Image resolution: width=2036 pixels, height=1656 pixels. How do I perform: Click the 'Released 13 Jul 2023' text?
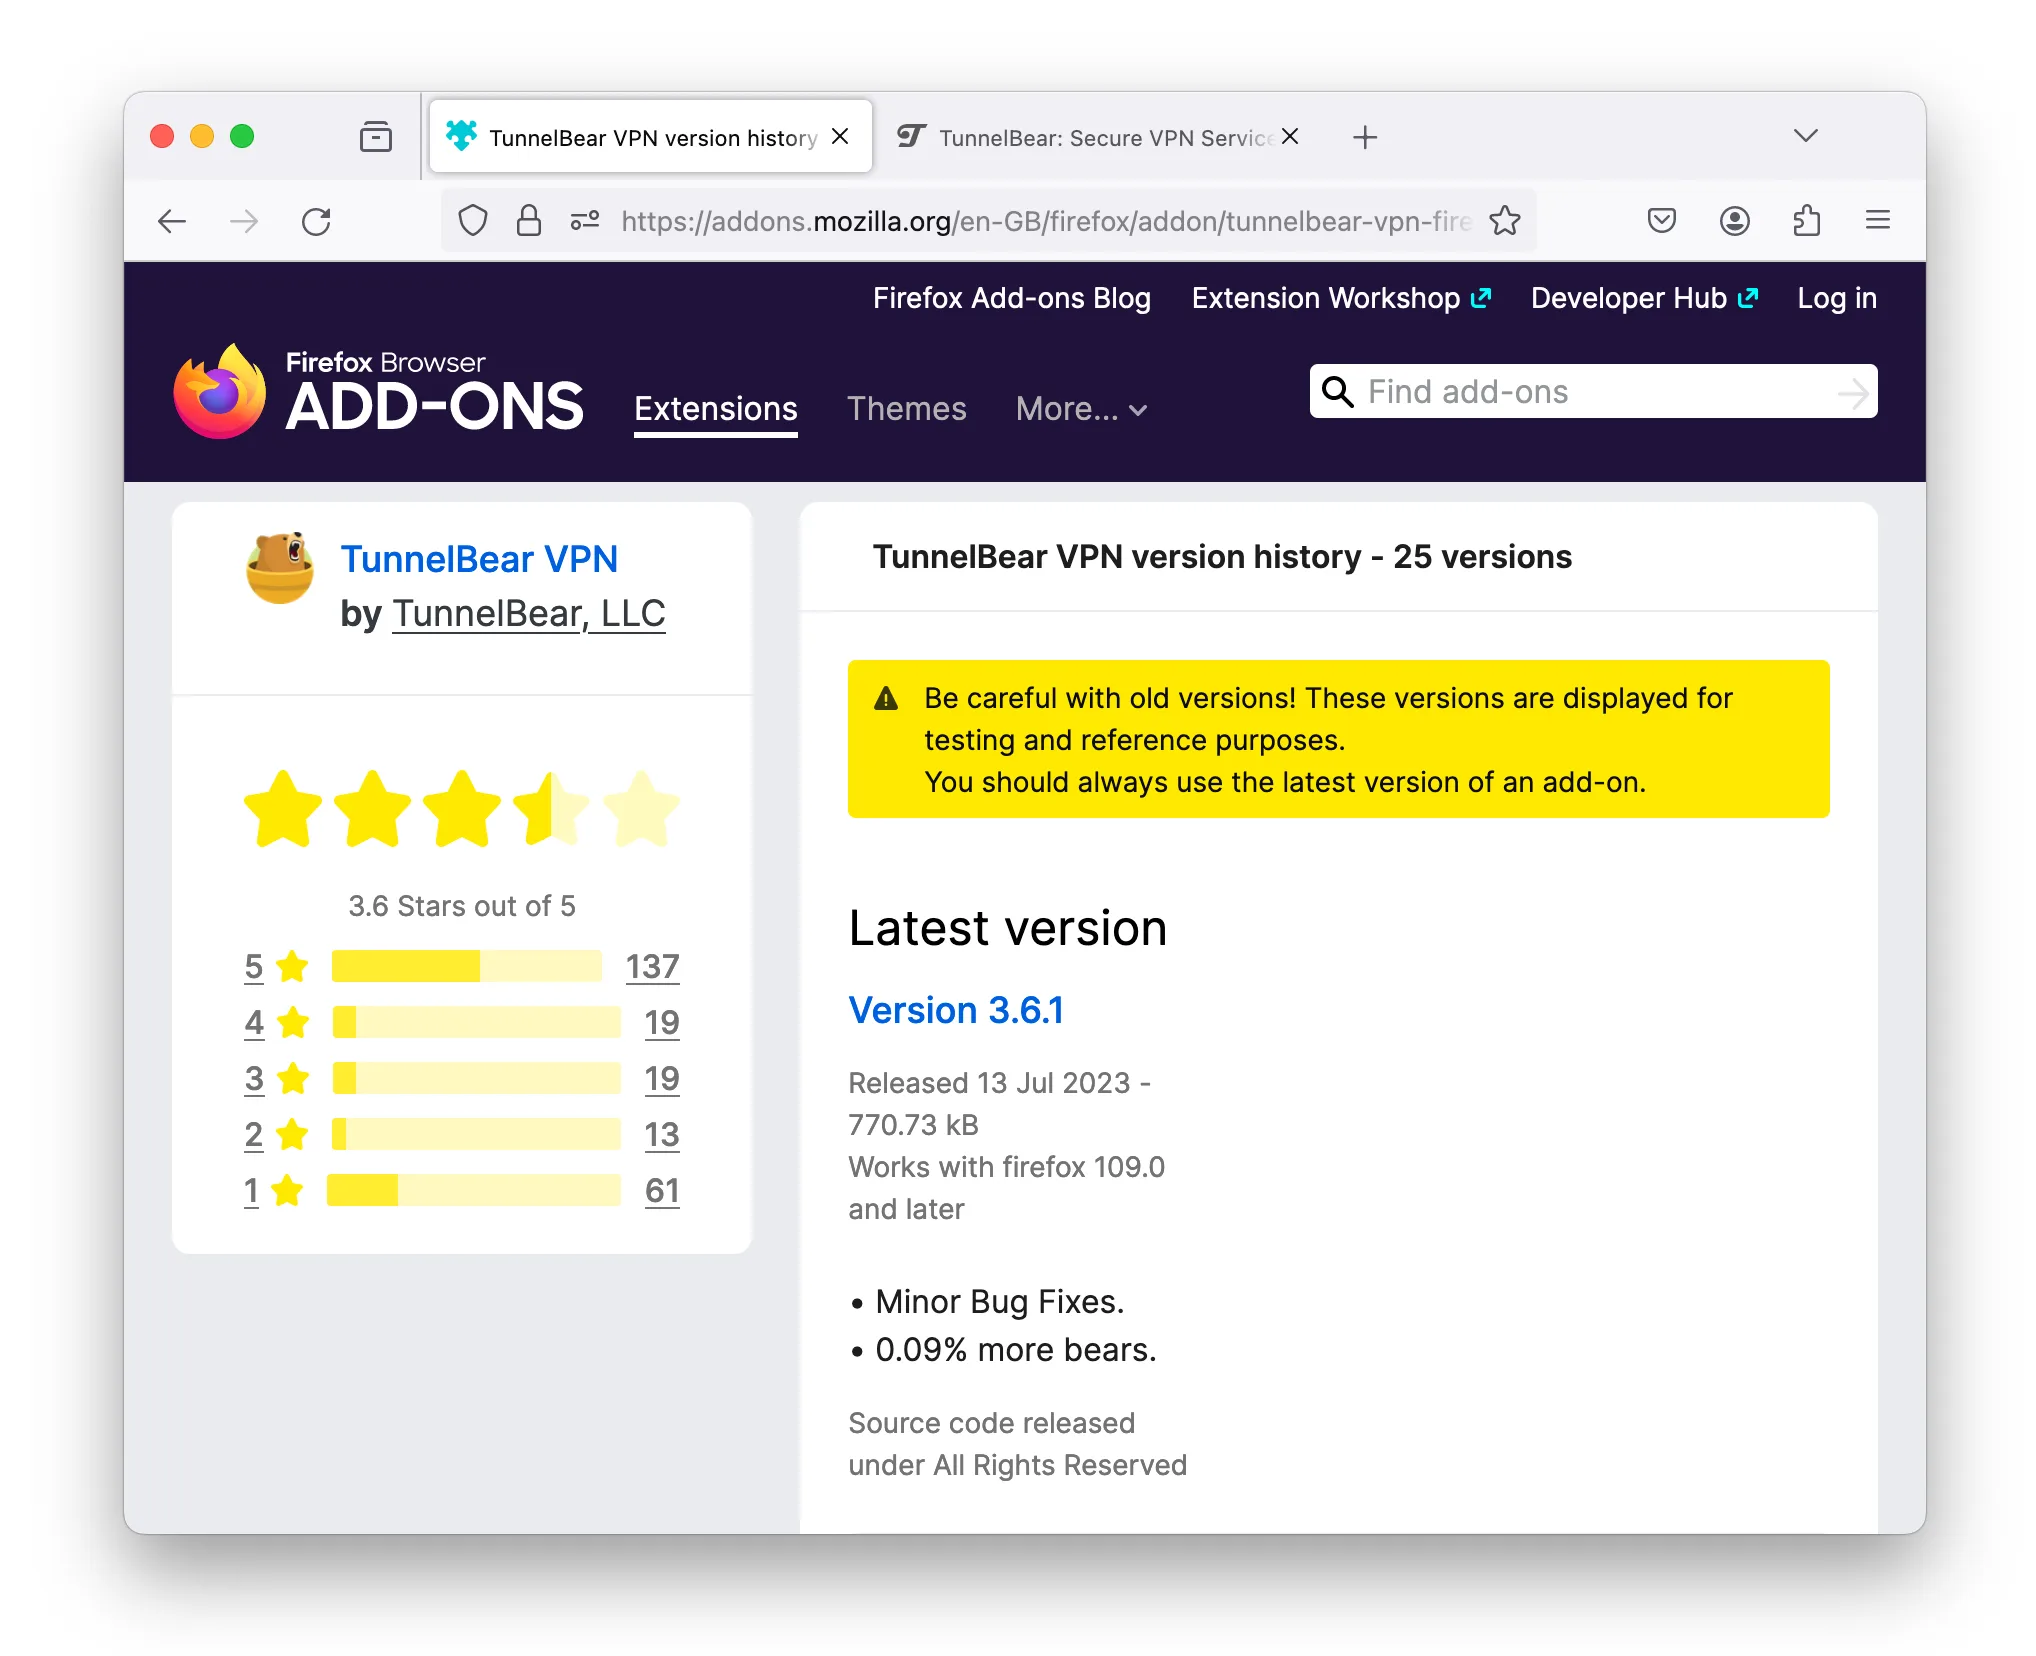click(x=989, y=1083)
